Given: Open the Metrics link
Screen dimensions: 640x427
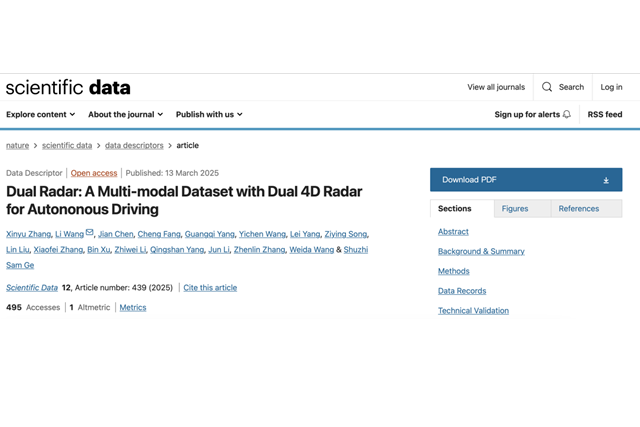Looking at the screenshot, I should tap(133, 307).
